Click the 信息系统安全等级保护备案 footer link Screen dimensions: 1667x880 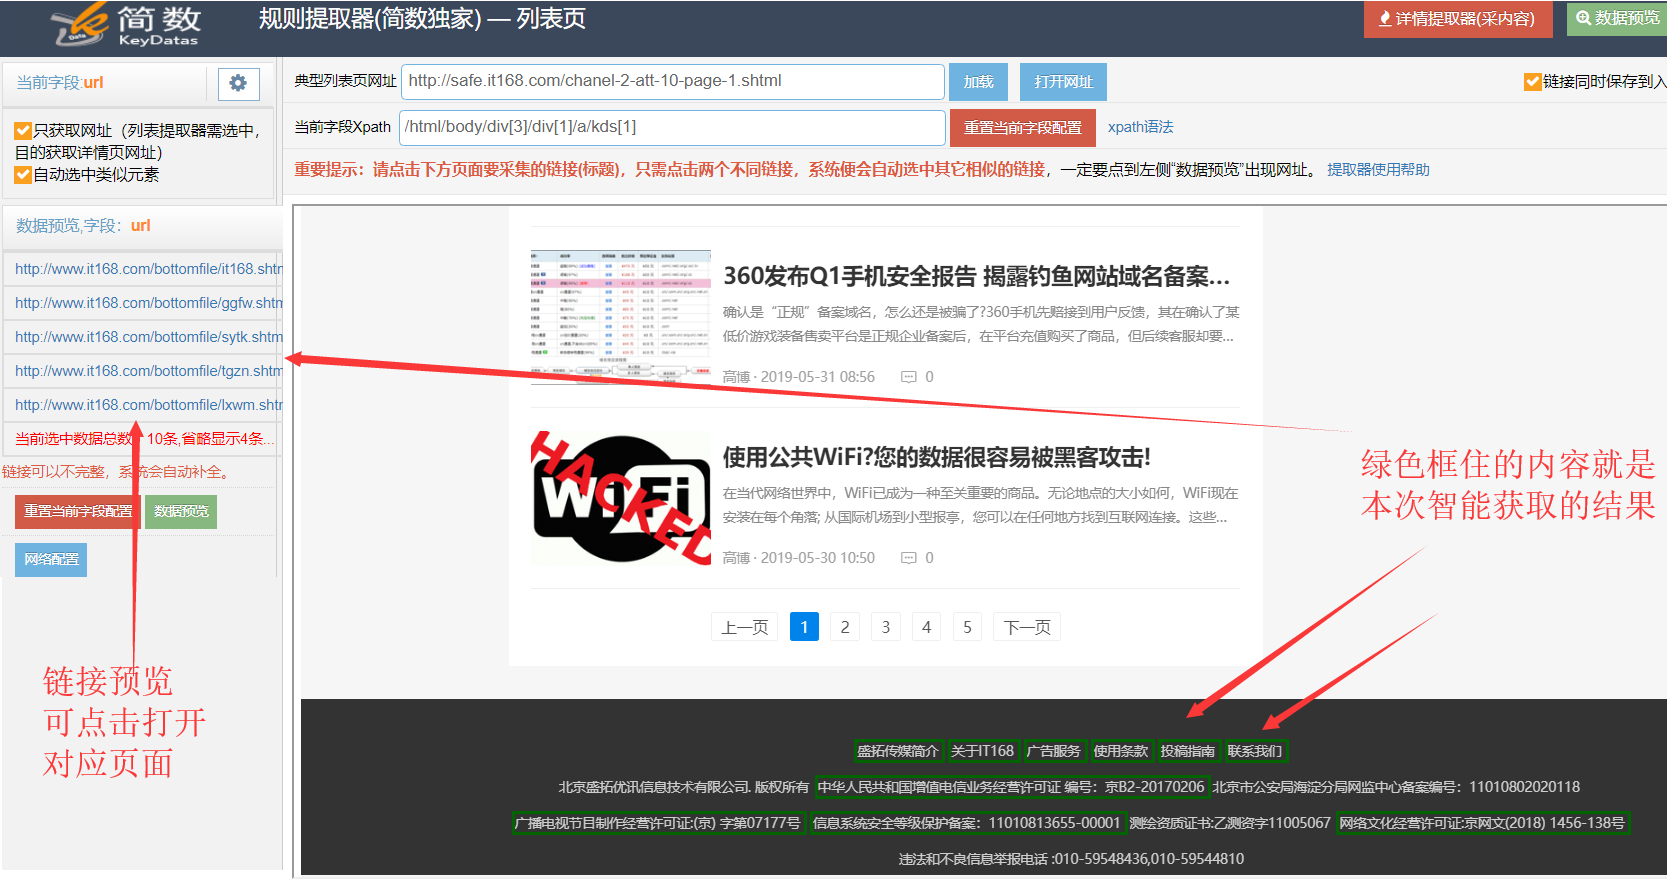pos(966,823)
